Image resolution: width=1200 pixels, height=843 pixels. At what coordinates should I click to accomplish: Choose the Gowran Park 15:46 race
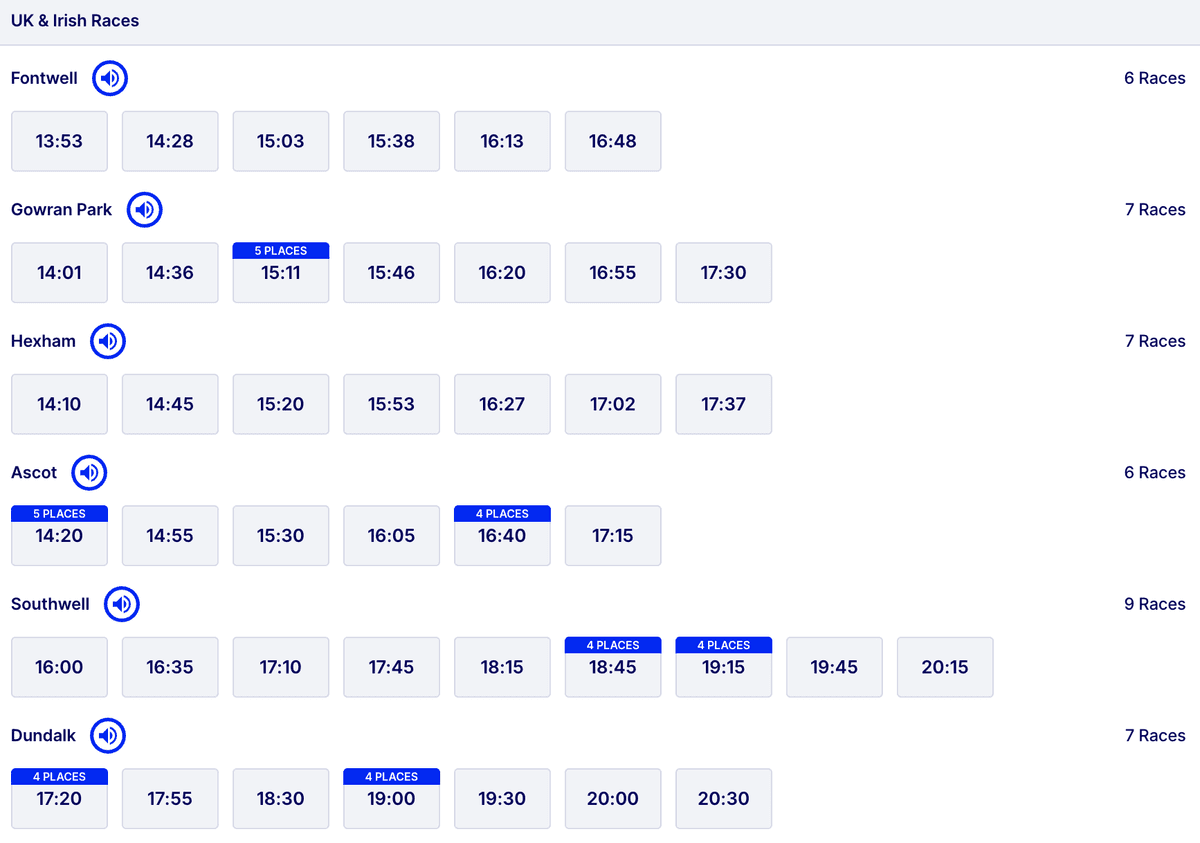coord(391,273)
